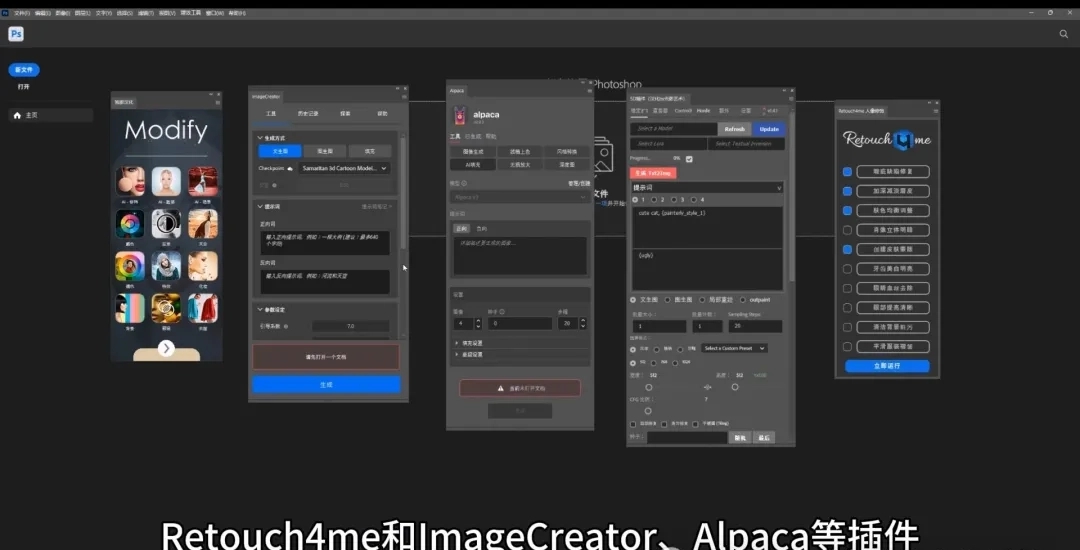
Task: Open the ControlNet tab in SD plugin
Action: [683, 111]
